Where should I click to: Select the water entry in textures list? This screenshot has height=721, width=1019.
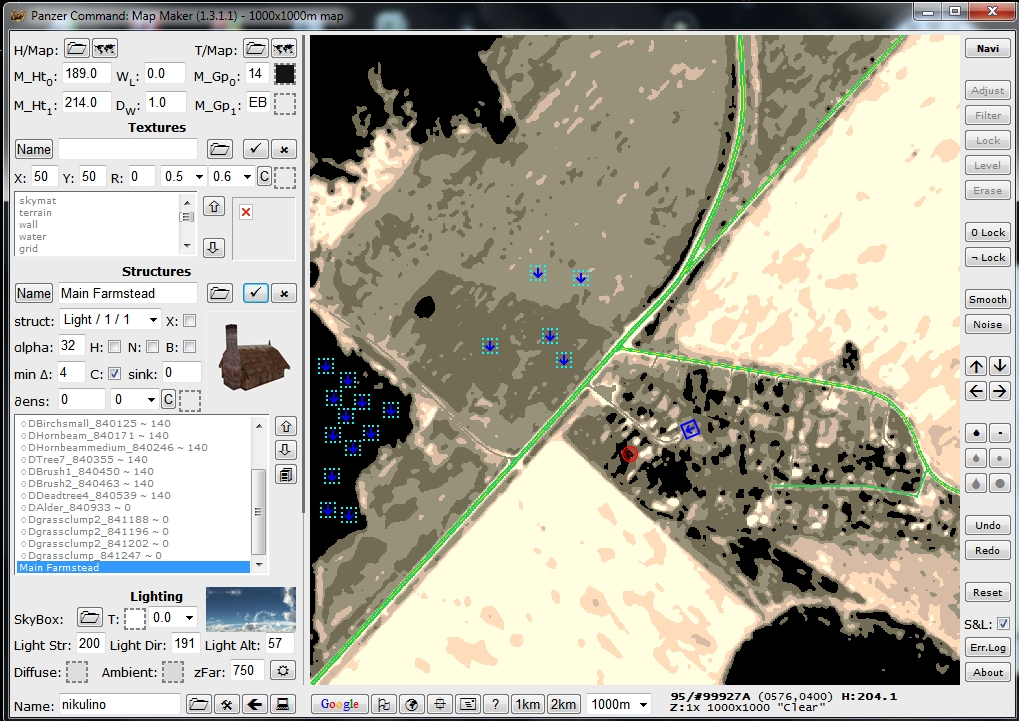(32, 237)
